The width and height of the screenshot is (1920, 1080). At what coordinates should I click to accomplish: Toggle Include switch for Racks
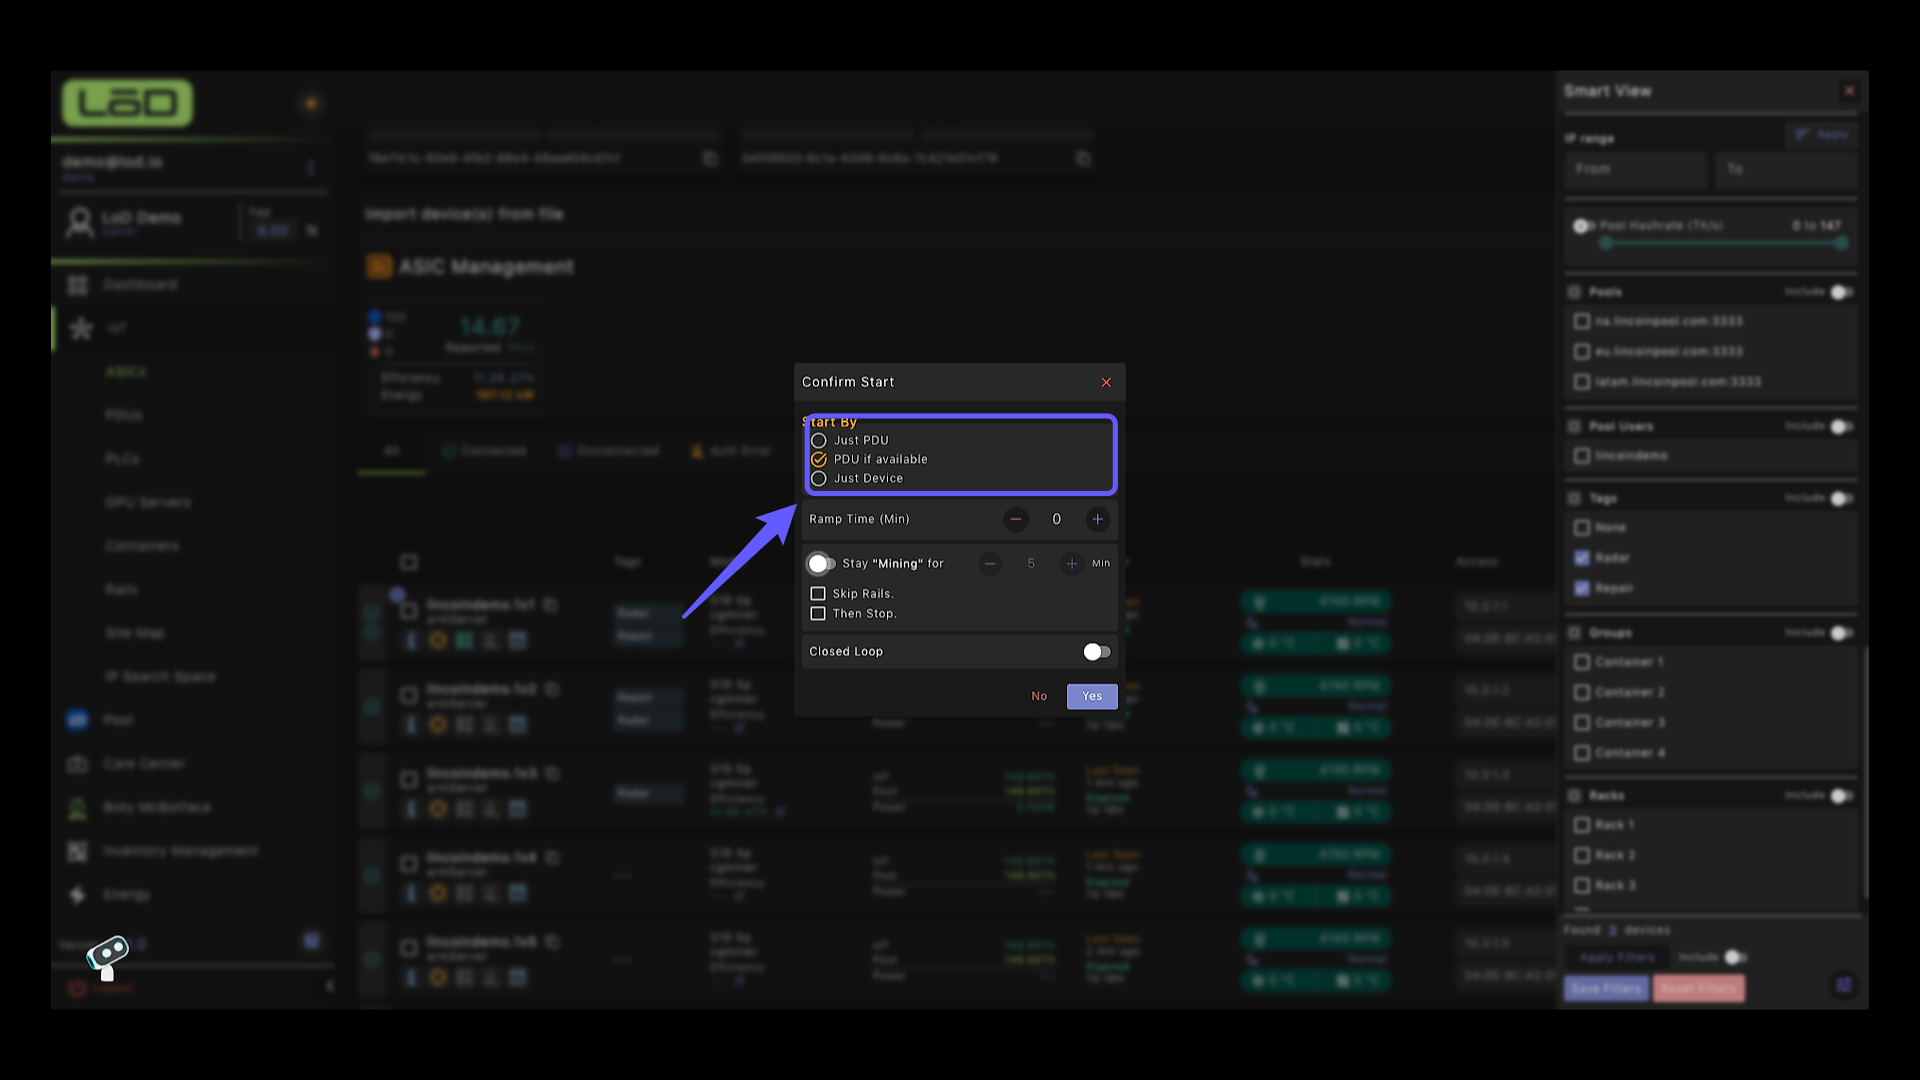1842,796
